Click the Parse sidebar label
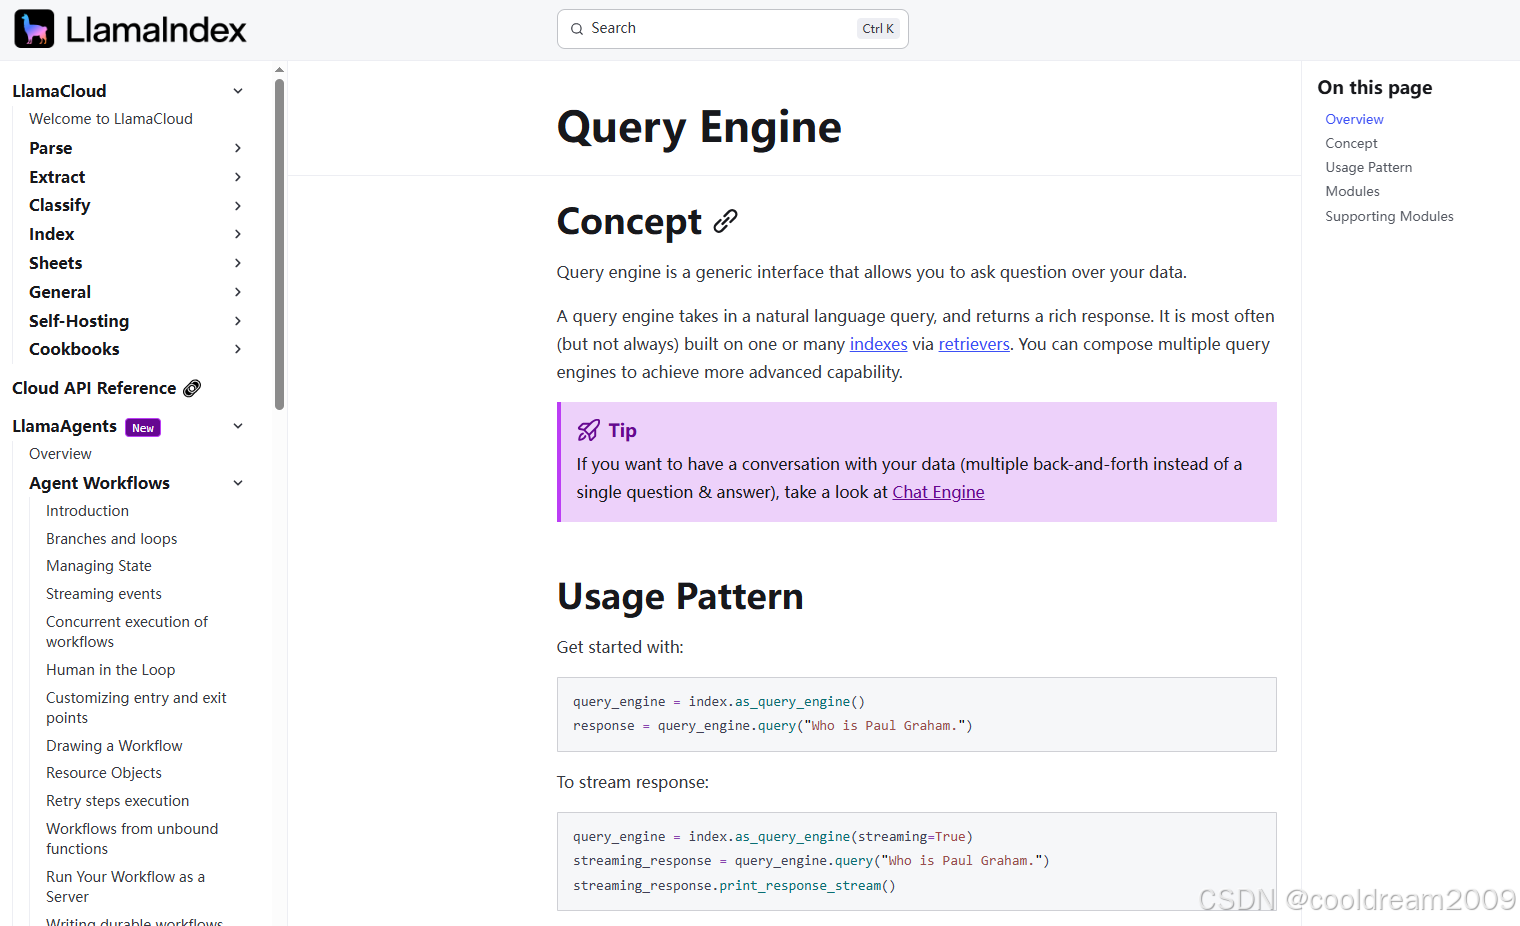The width and height of the screenshot is (1520, 926). pyautogui.click(x=51, y=148)
